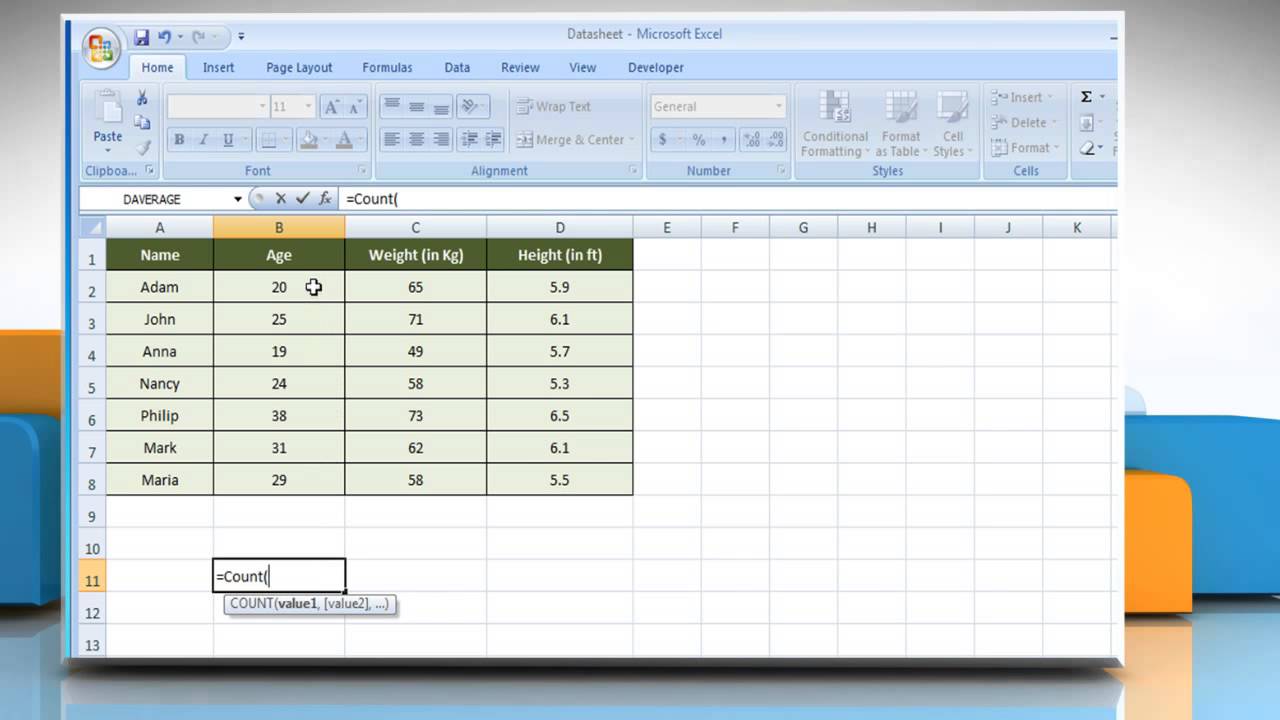Click the Copy icon in Clipboard
This screenshot has width=1280, height=720.
point(142,122)
